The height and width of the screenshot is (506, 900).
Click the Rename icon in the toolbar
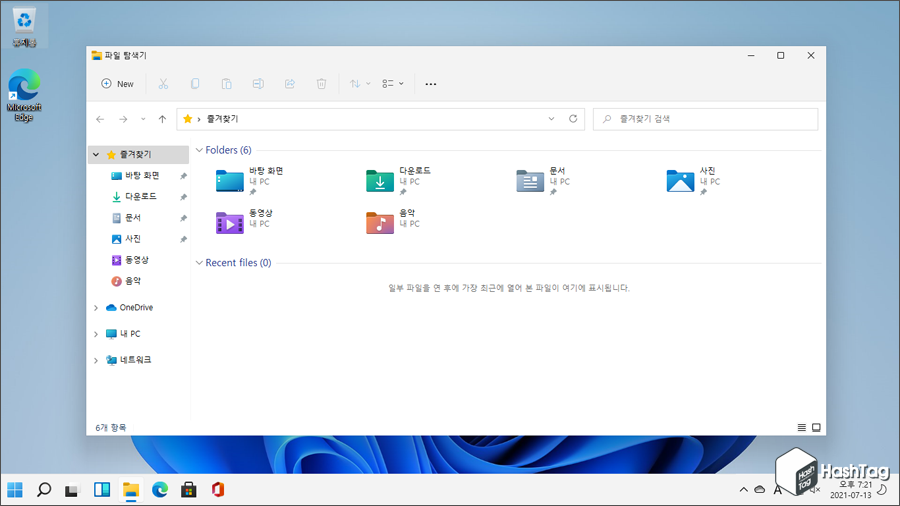click(258, 84)
